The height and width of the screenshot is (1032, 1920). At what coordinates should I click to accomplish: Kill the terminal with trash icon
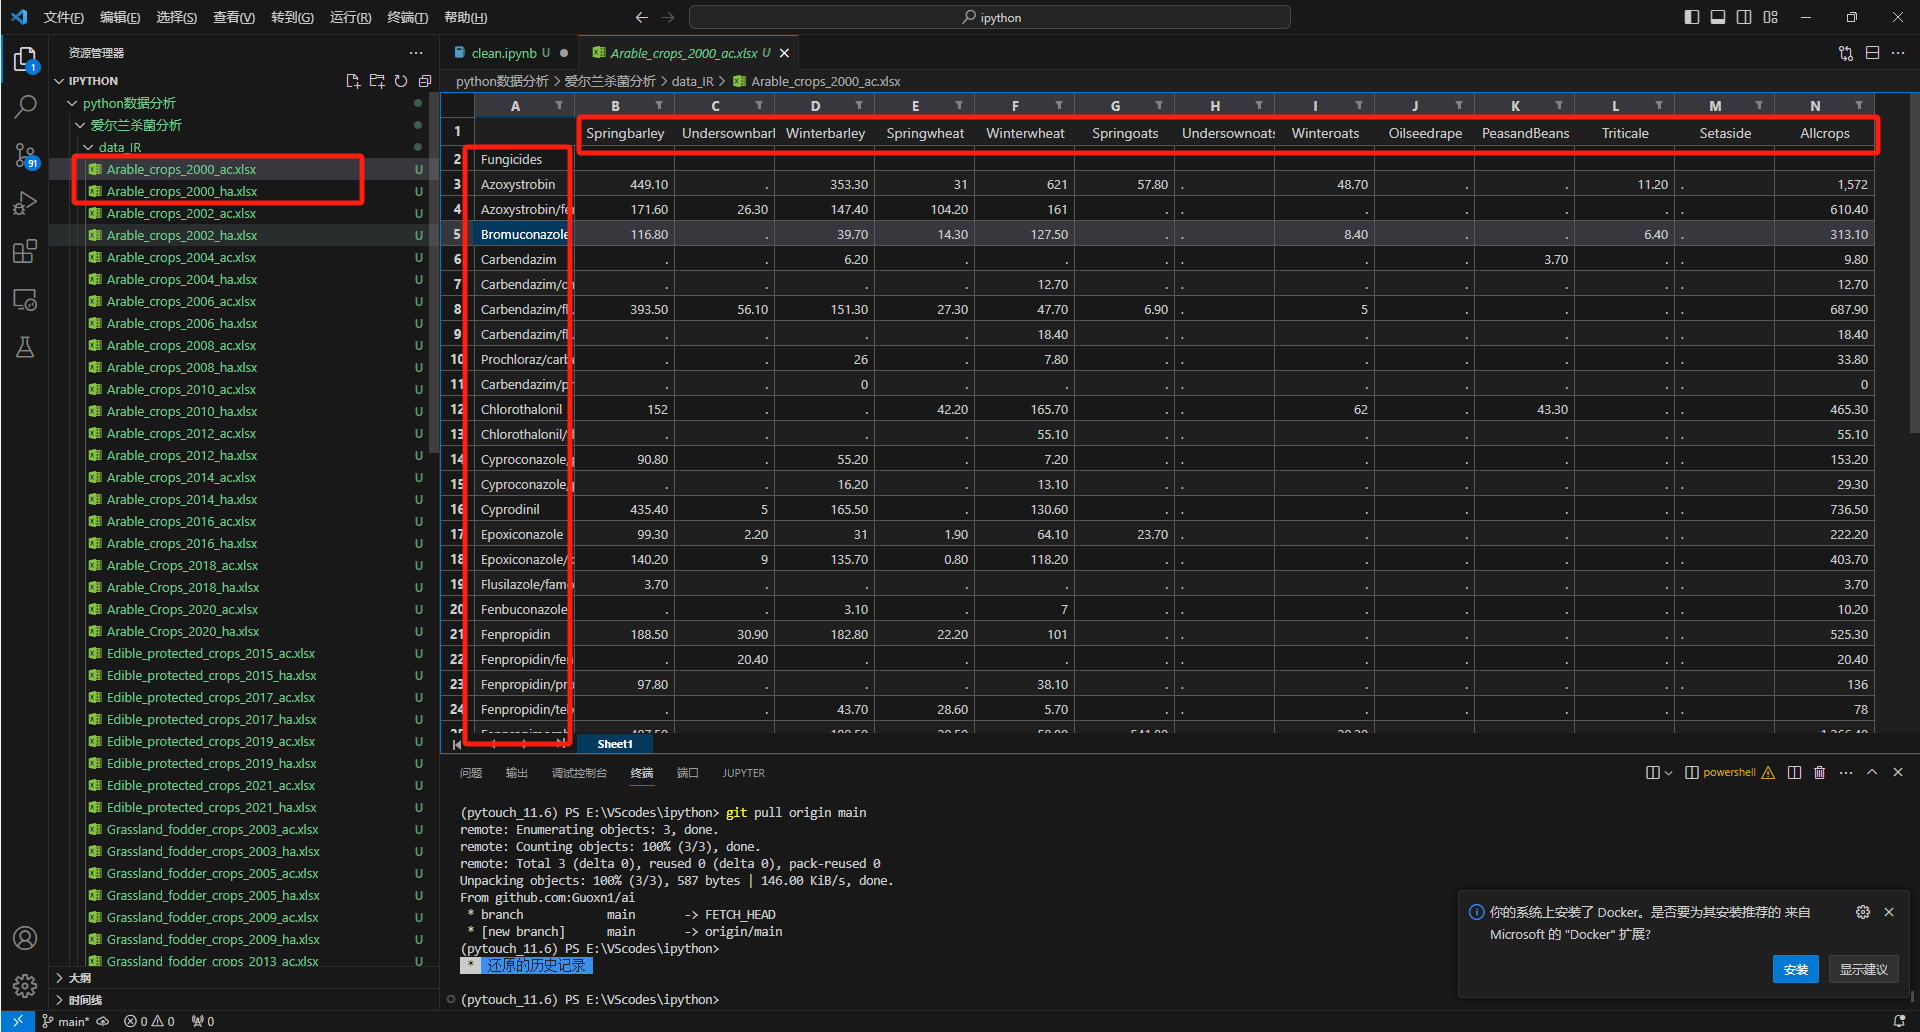click(x=1820, y=772)
